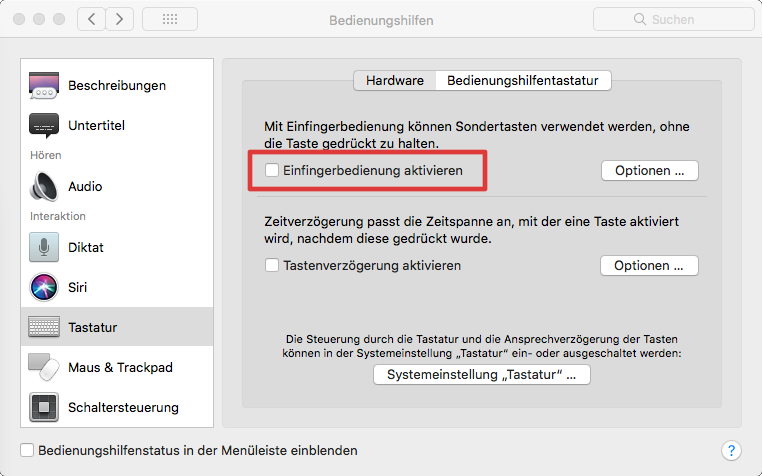Open Optionen for Einfingerbedienung
The height and width of the screenshot is (476, 763).
tap(650, 171)
